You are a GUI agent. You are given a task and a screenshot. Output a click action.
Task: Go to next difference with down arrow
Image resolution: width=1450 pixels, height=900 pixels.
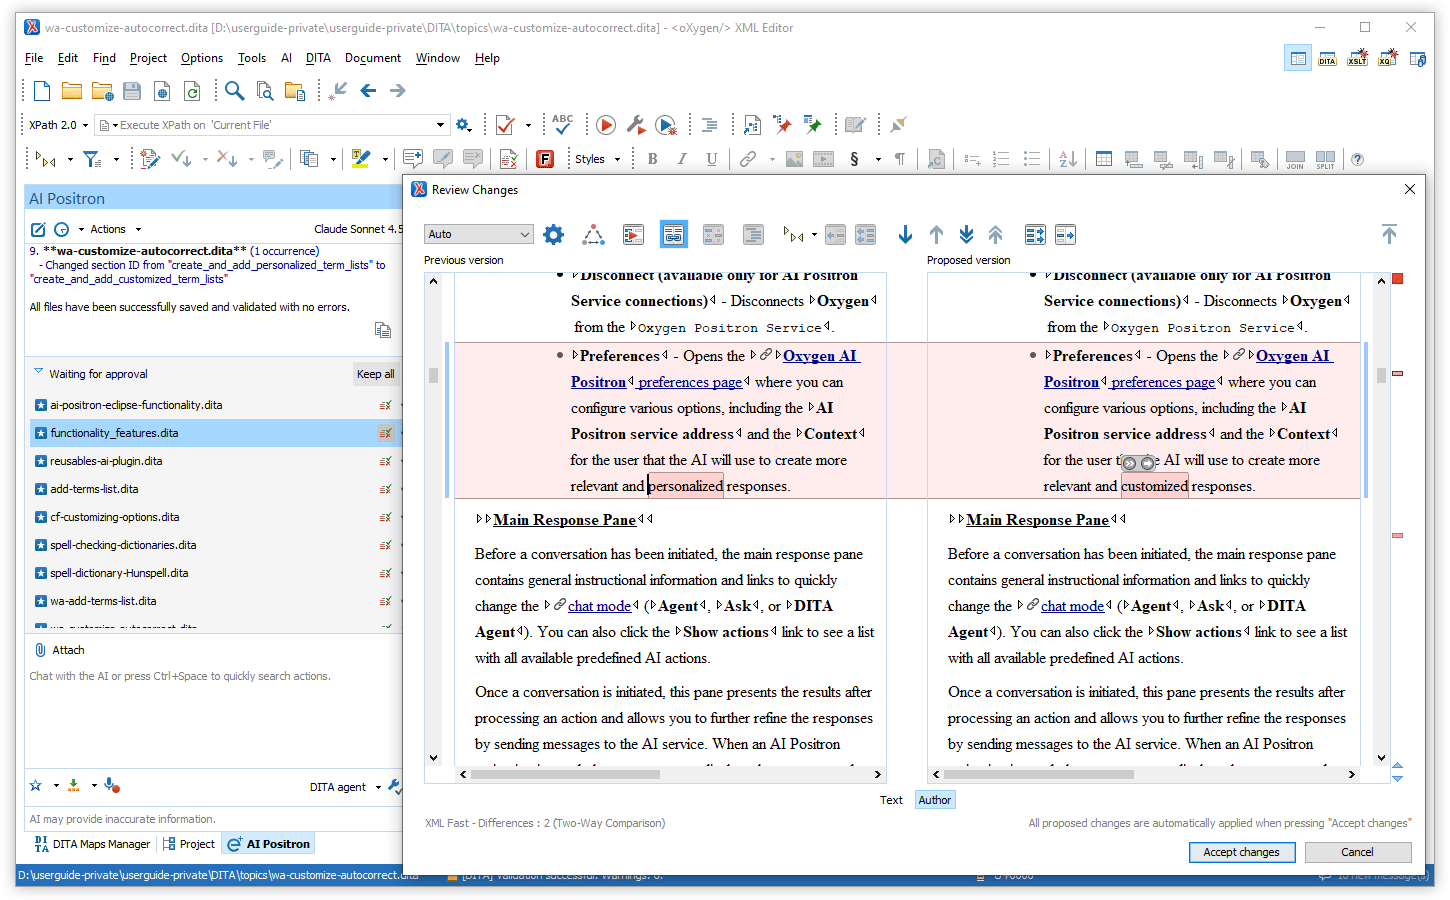(x=905, y=235)
